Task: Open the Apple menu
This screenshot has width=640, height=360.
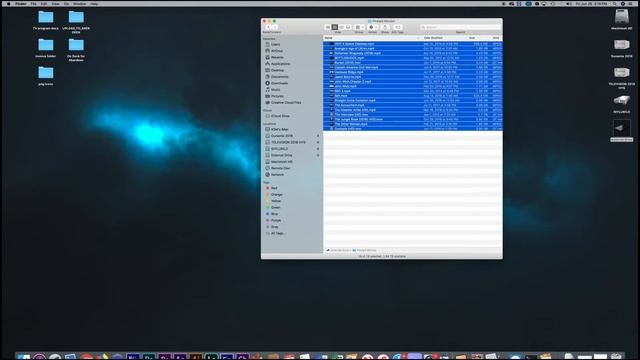Action: 9,4
